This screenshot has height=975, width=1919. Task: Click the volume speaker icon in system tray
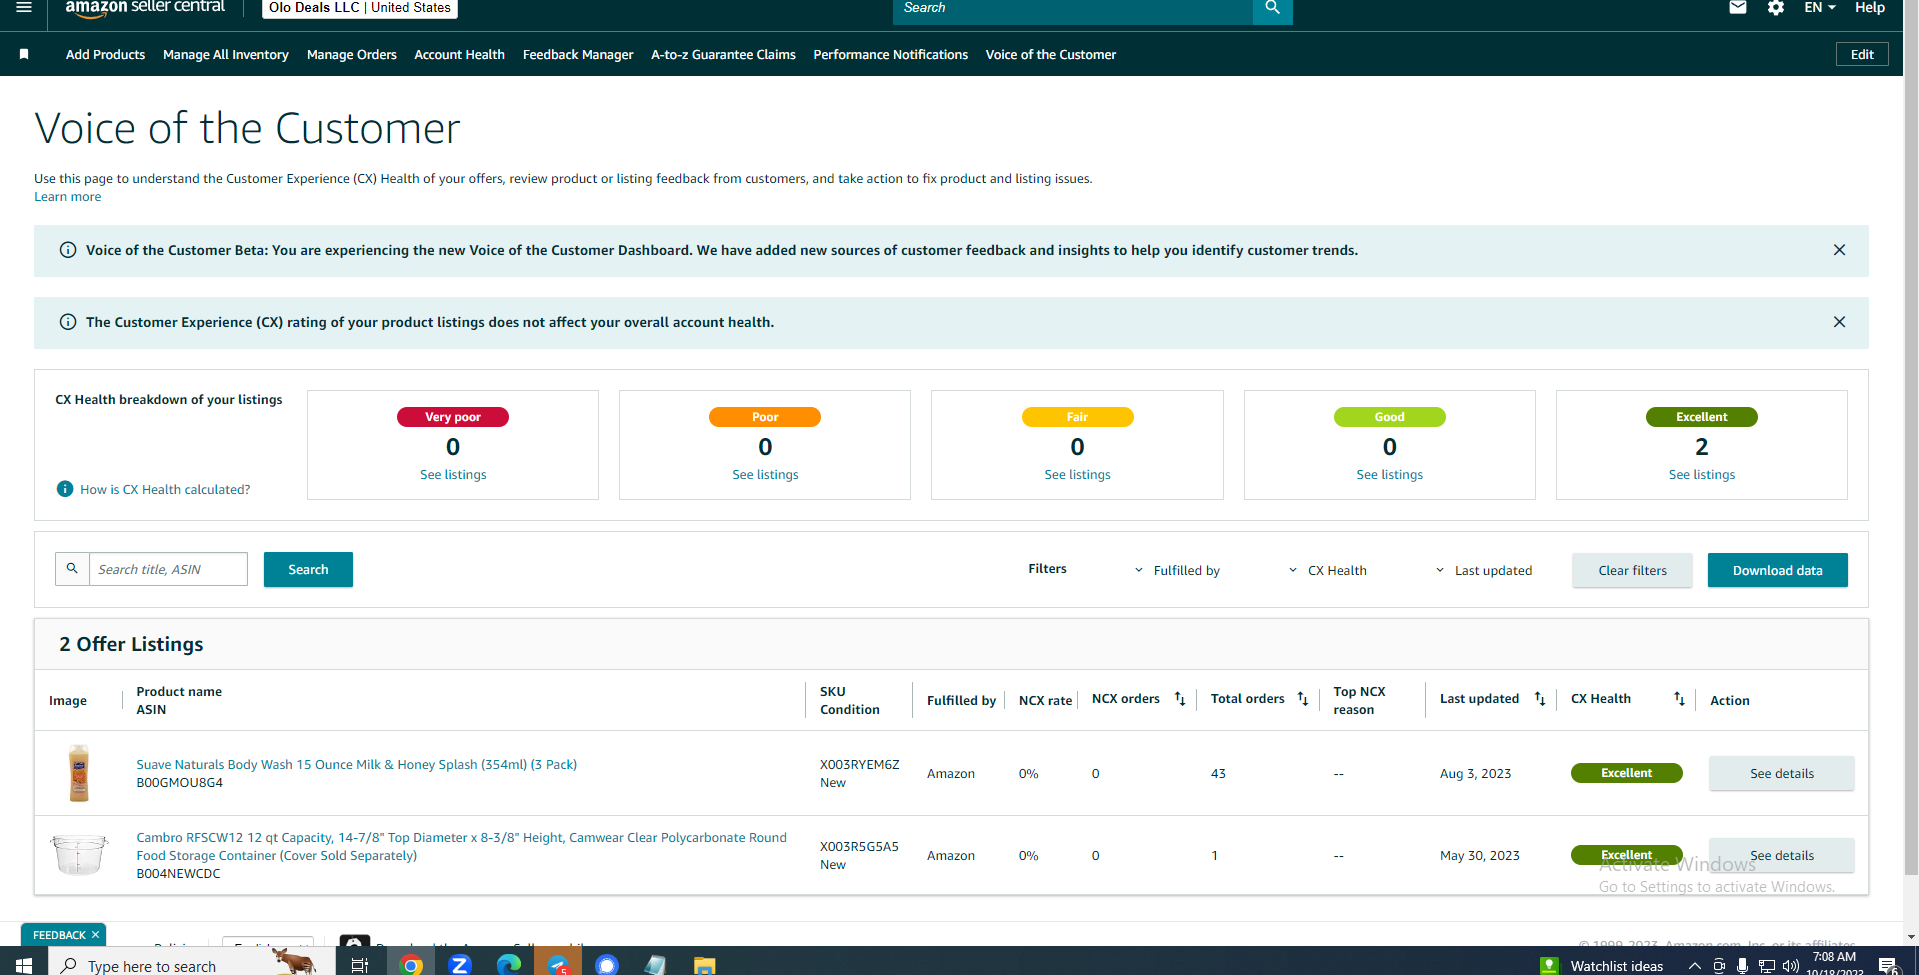point(1791,966)
